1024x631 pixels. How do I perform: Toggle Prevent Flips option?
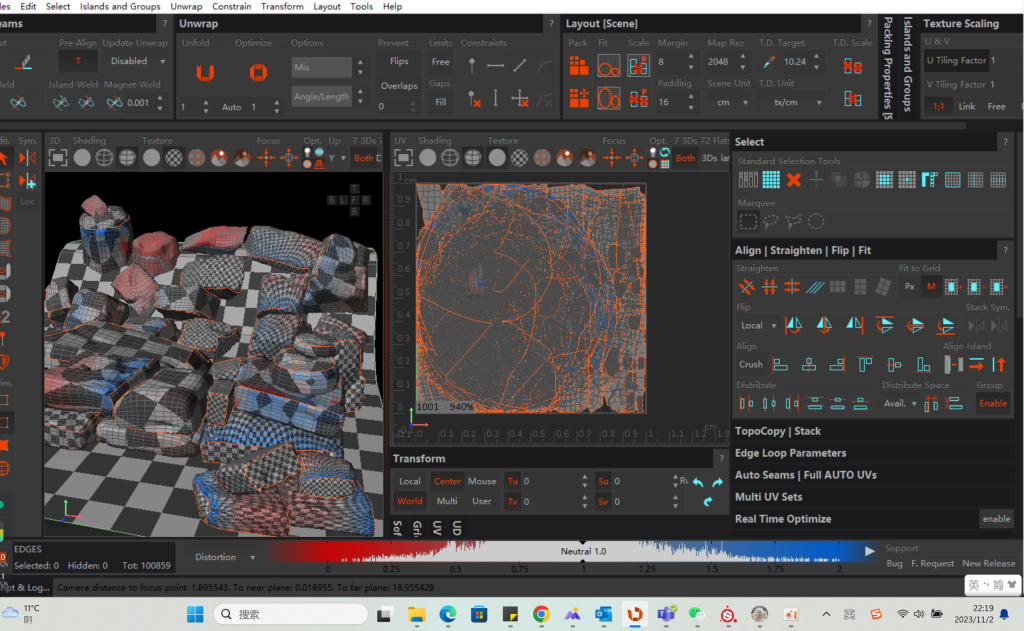pyautogui.click(x=399, y=61)
